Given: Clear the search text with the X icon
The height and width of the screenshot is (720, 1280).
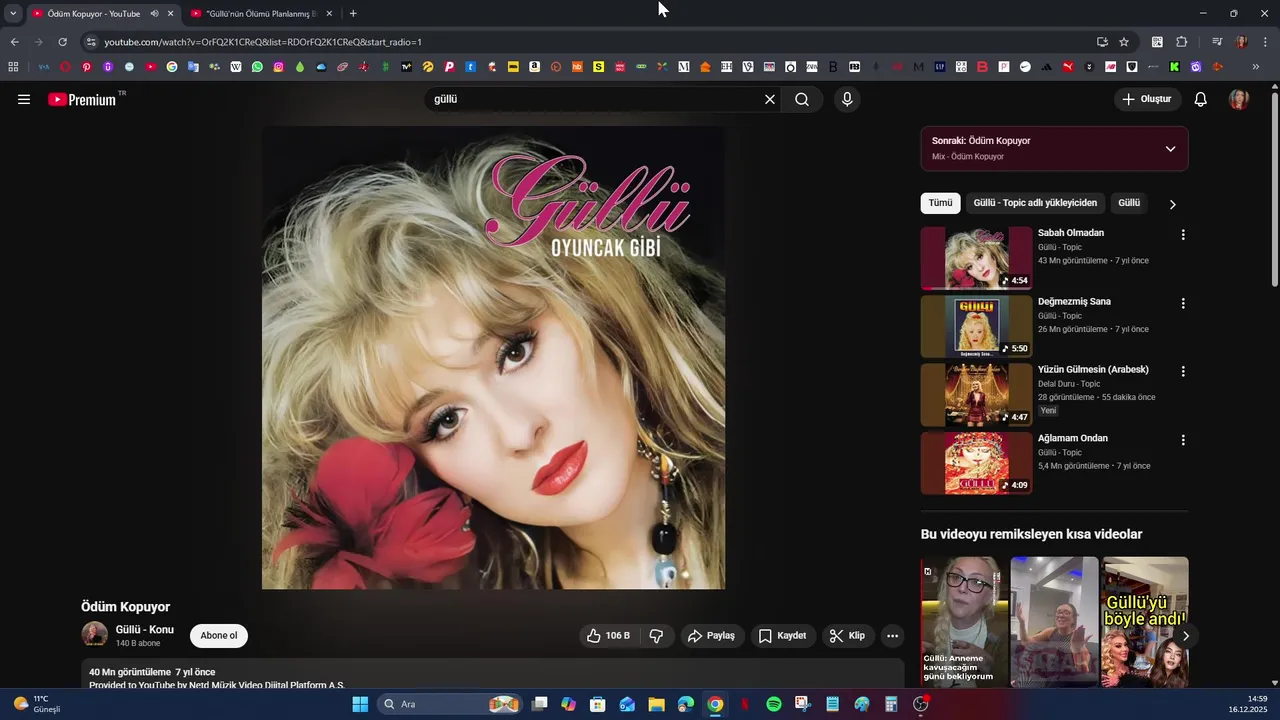Looking at the screenshot, I should [770, 99].
